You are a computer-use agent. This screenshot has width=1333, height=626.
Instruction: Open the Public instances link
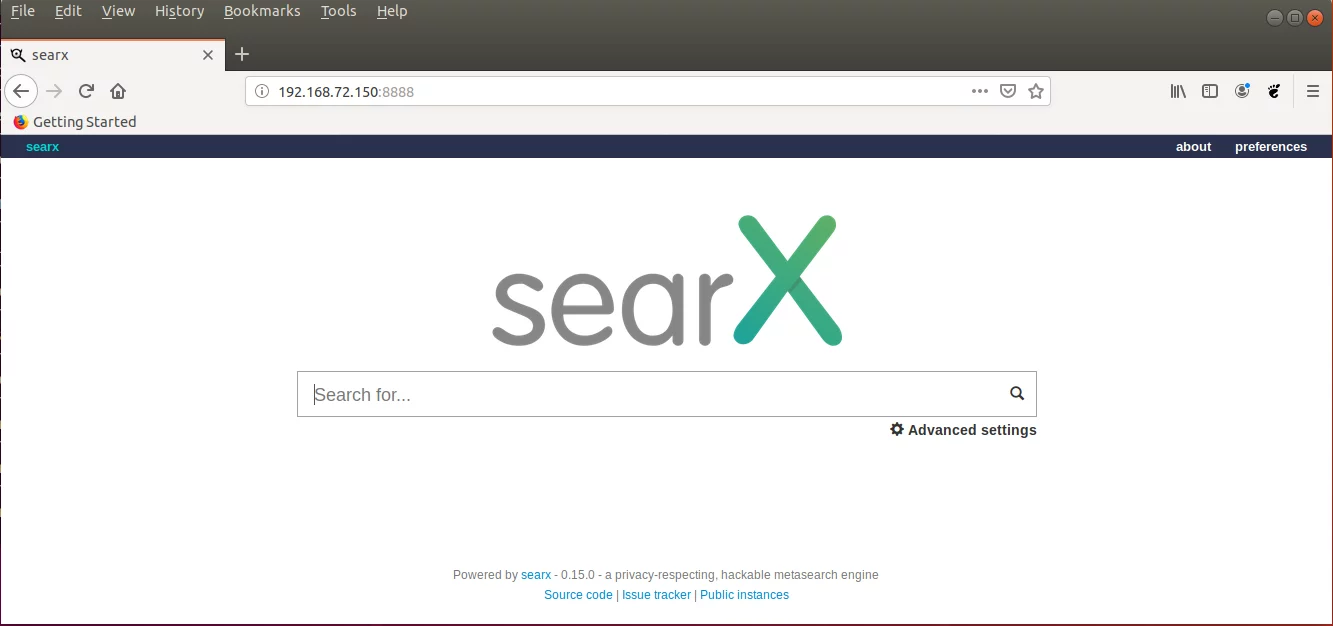pyautogui.click(x=744, y=594)
